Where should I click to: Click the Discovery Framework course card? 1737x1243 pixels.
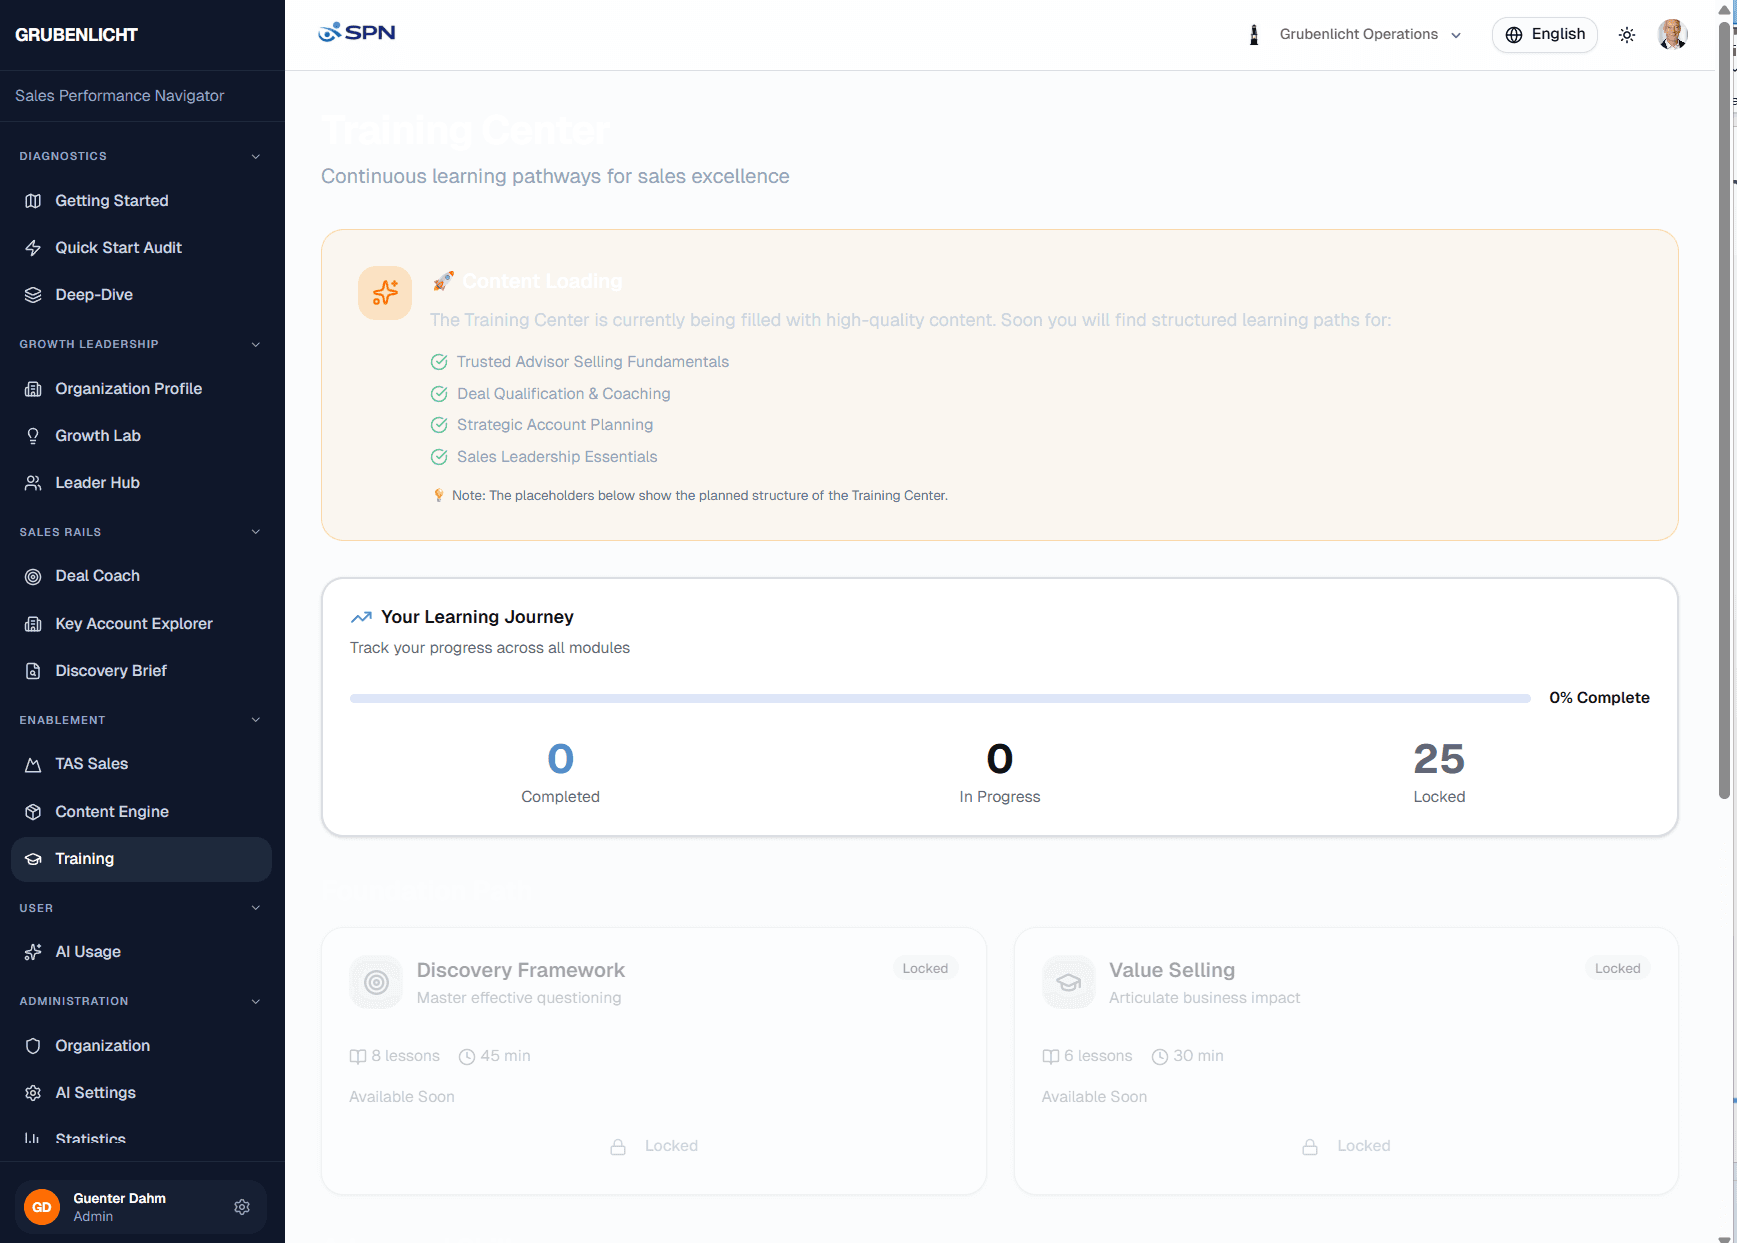pos(653,1060)
